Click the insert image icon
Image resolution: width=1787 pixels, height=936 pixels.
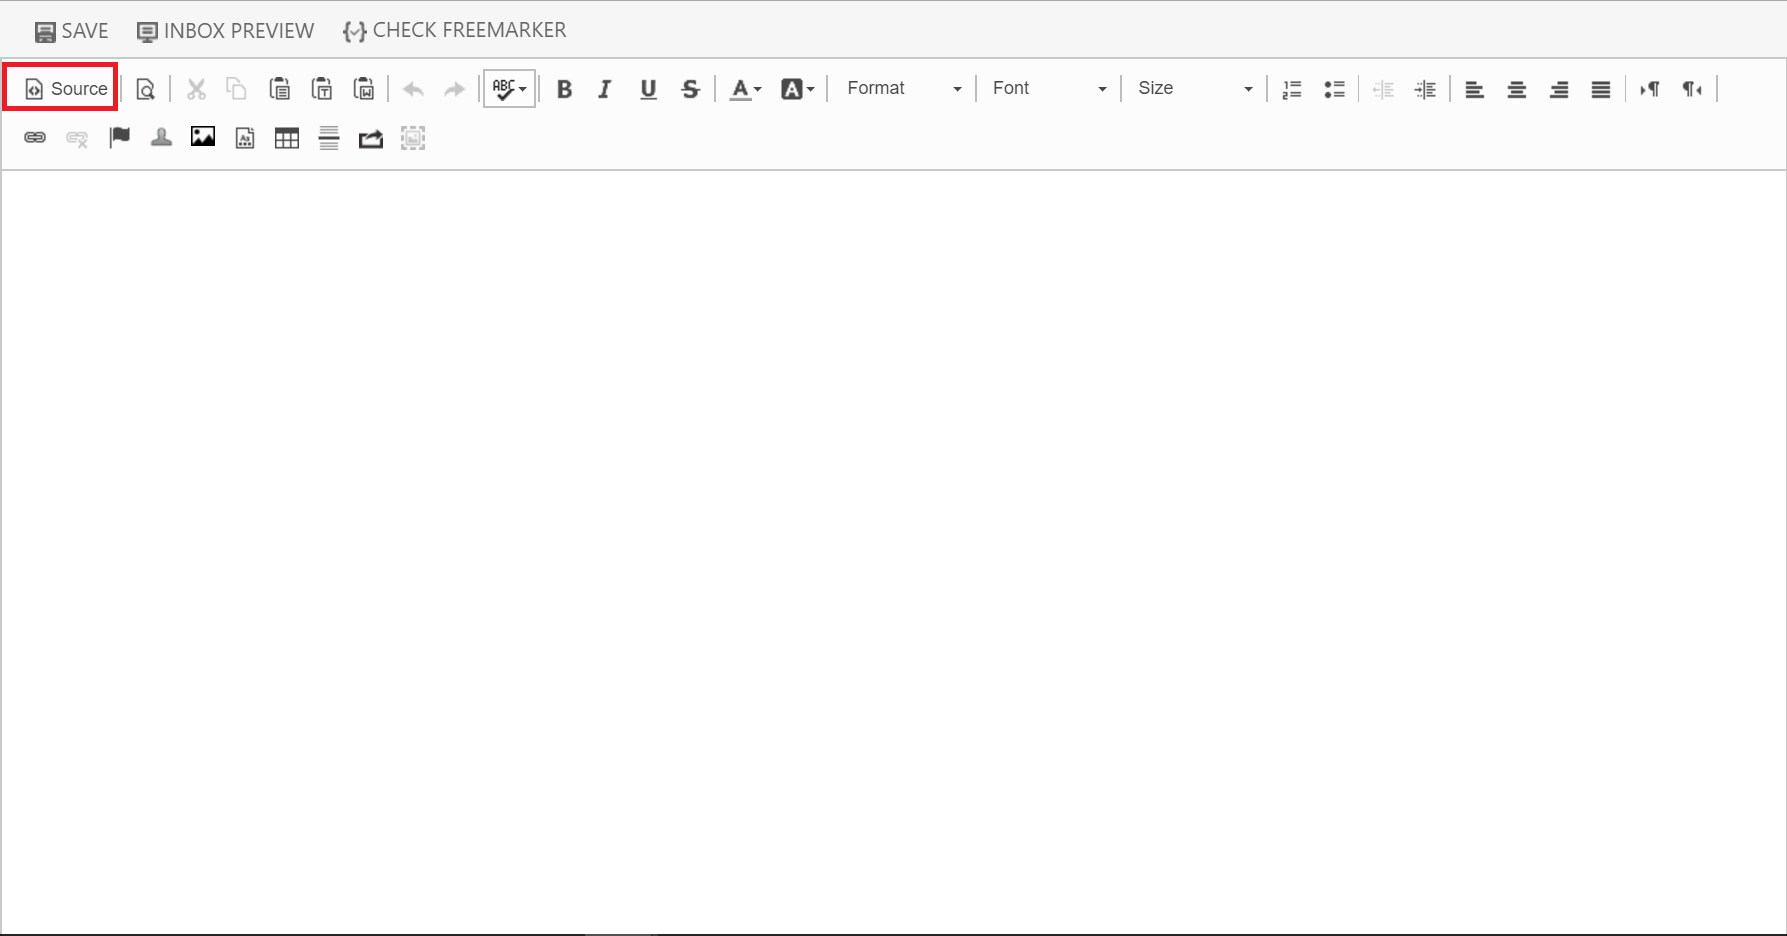[x=203, y=138]
